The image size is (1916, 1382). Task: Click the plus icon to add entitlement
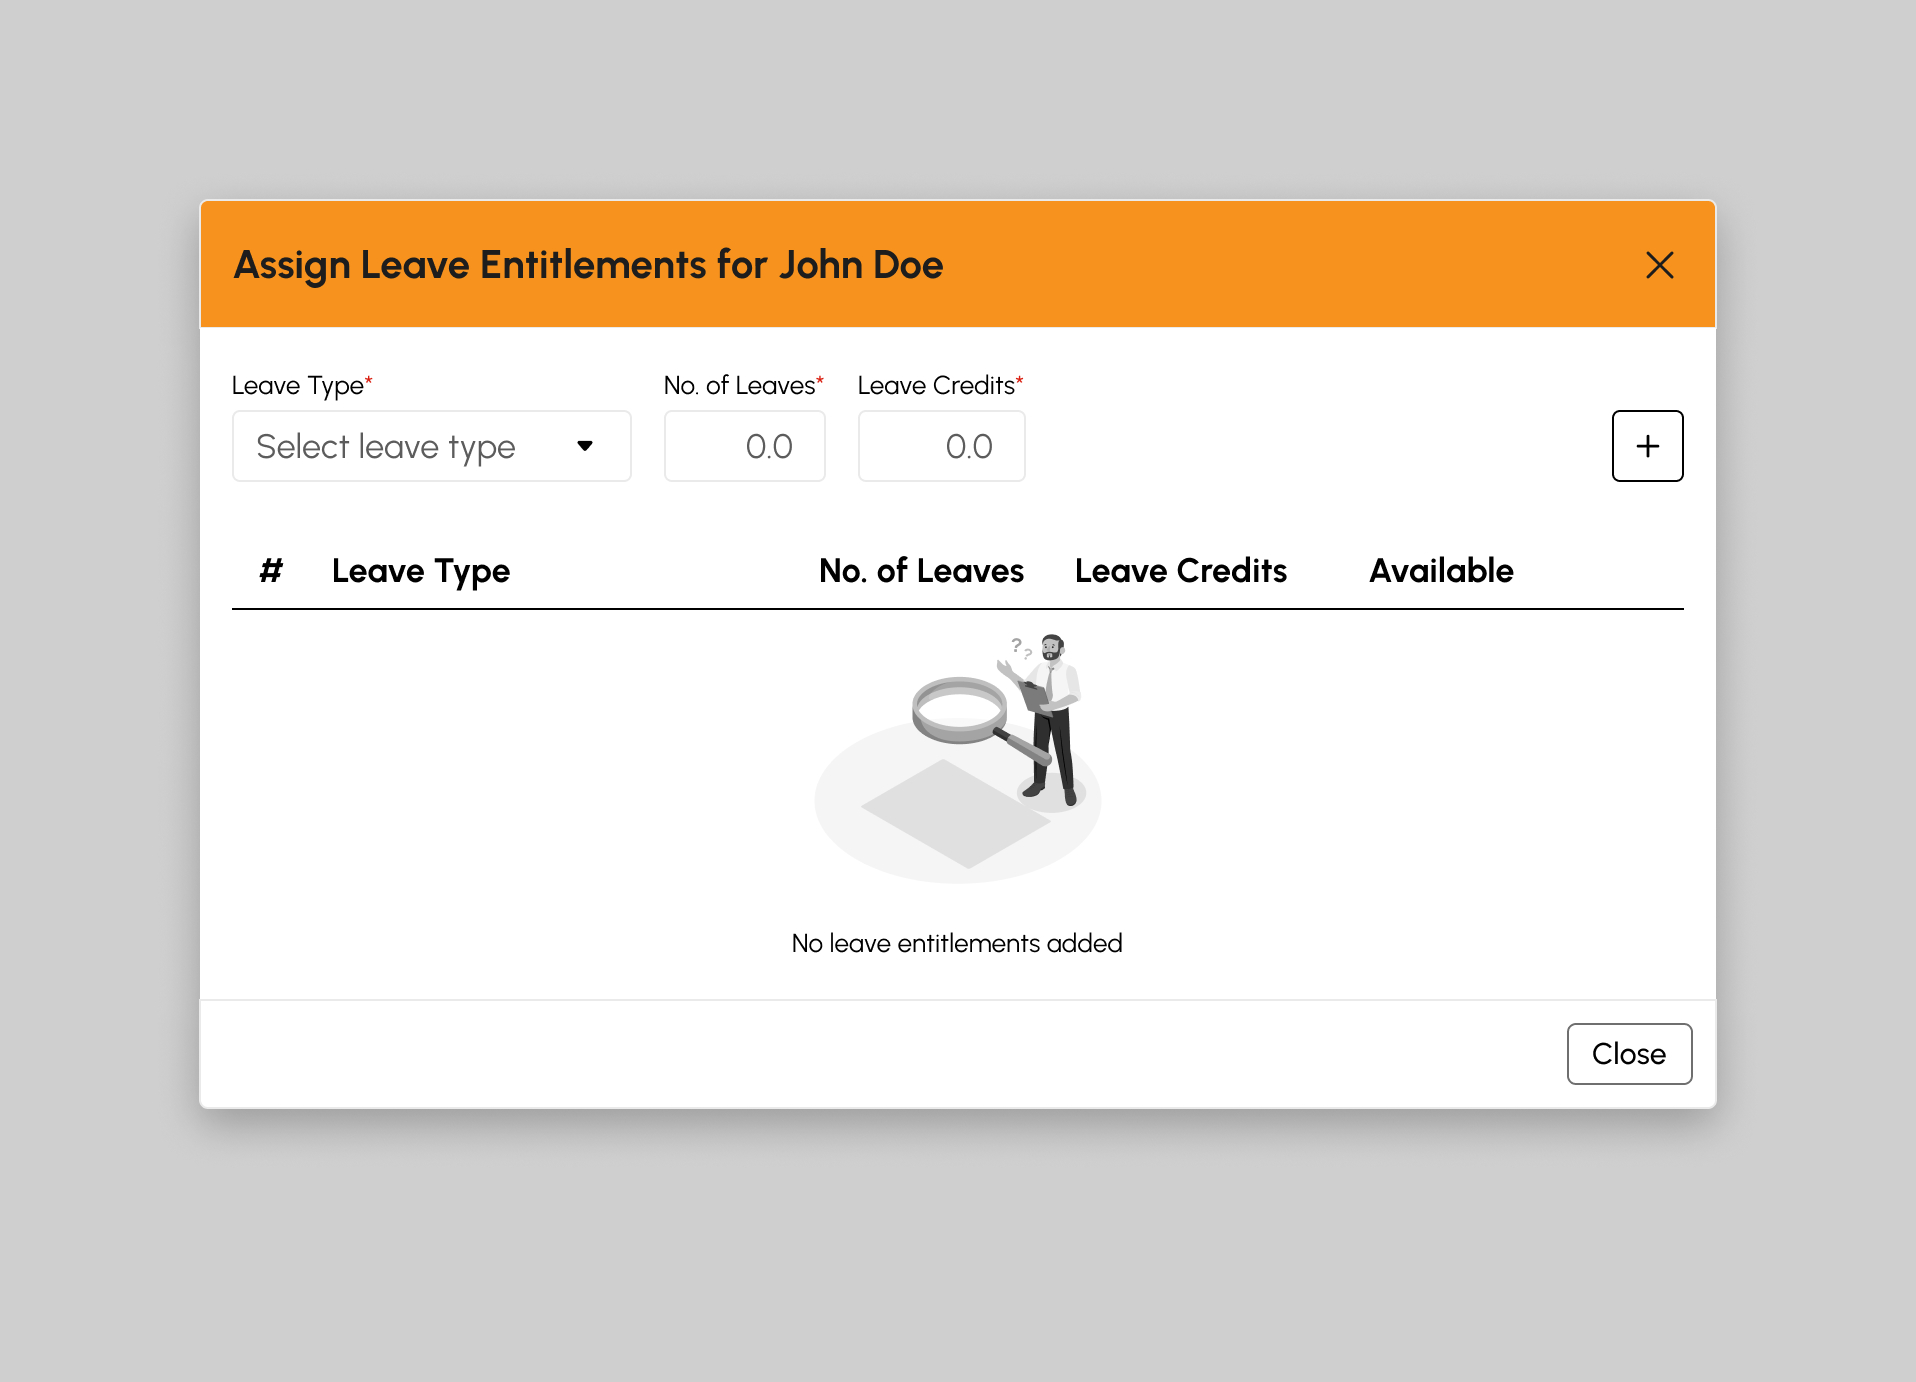click(x=1647, y=446)
